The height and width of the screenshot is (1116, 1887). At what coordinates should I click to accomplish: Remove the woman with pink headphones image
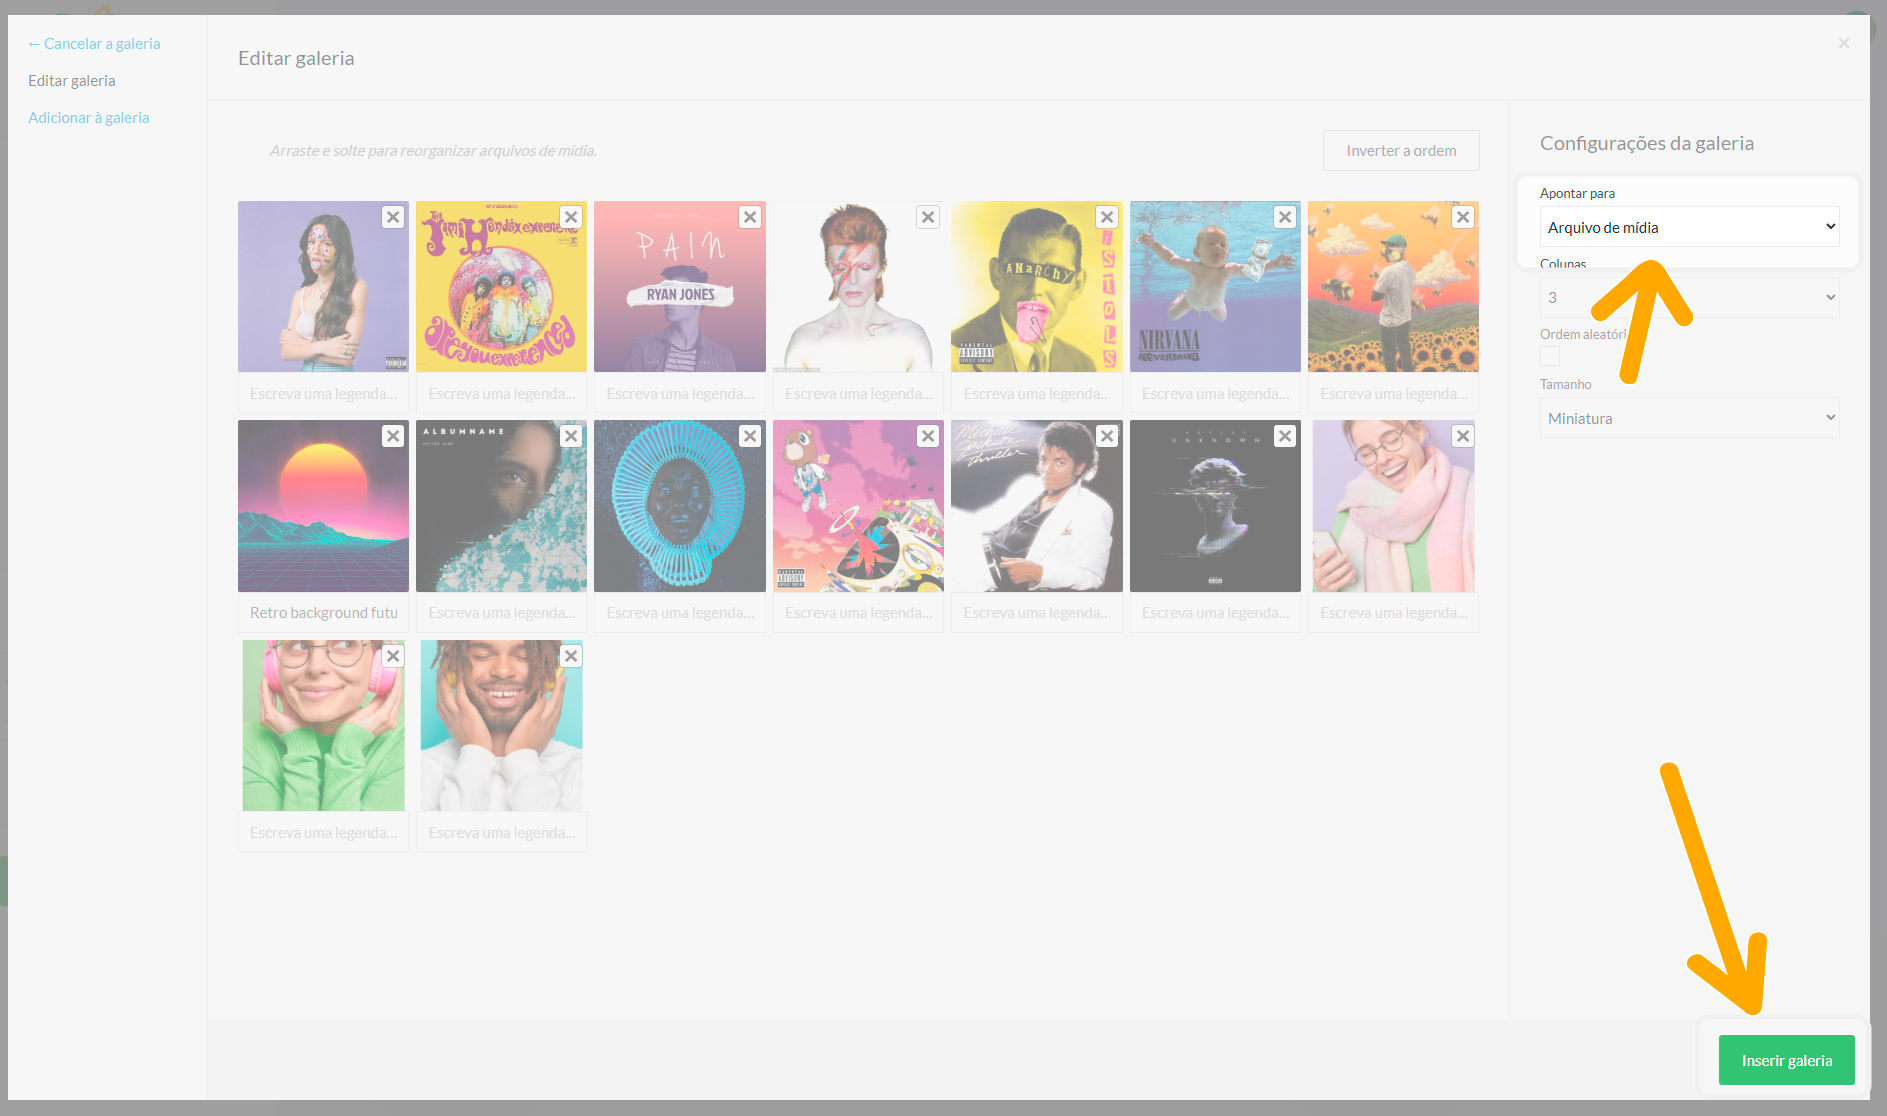[393, 656]
